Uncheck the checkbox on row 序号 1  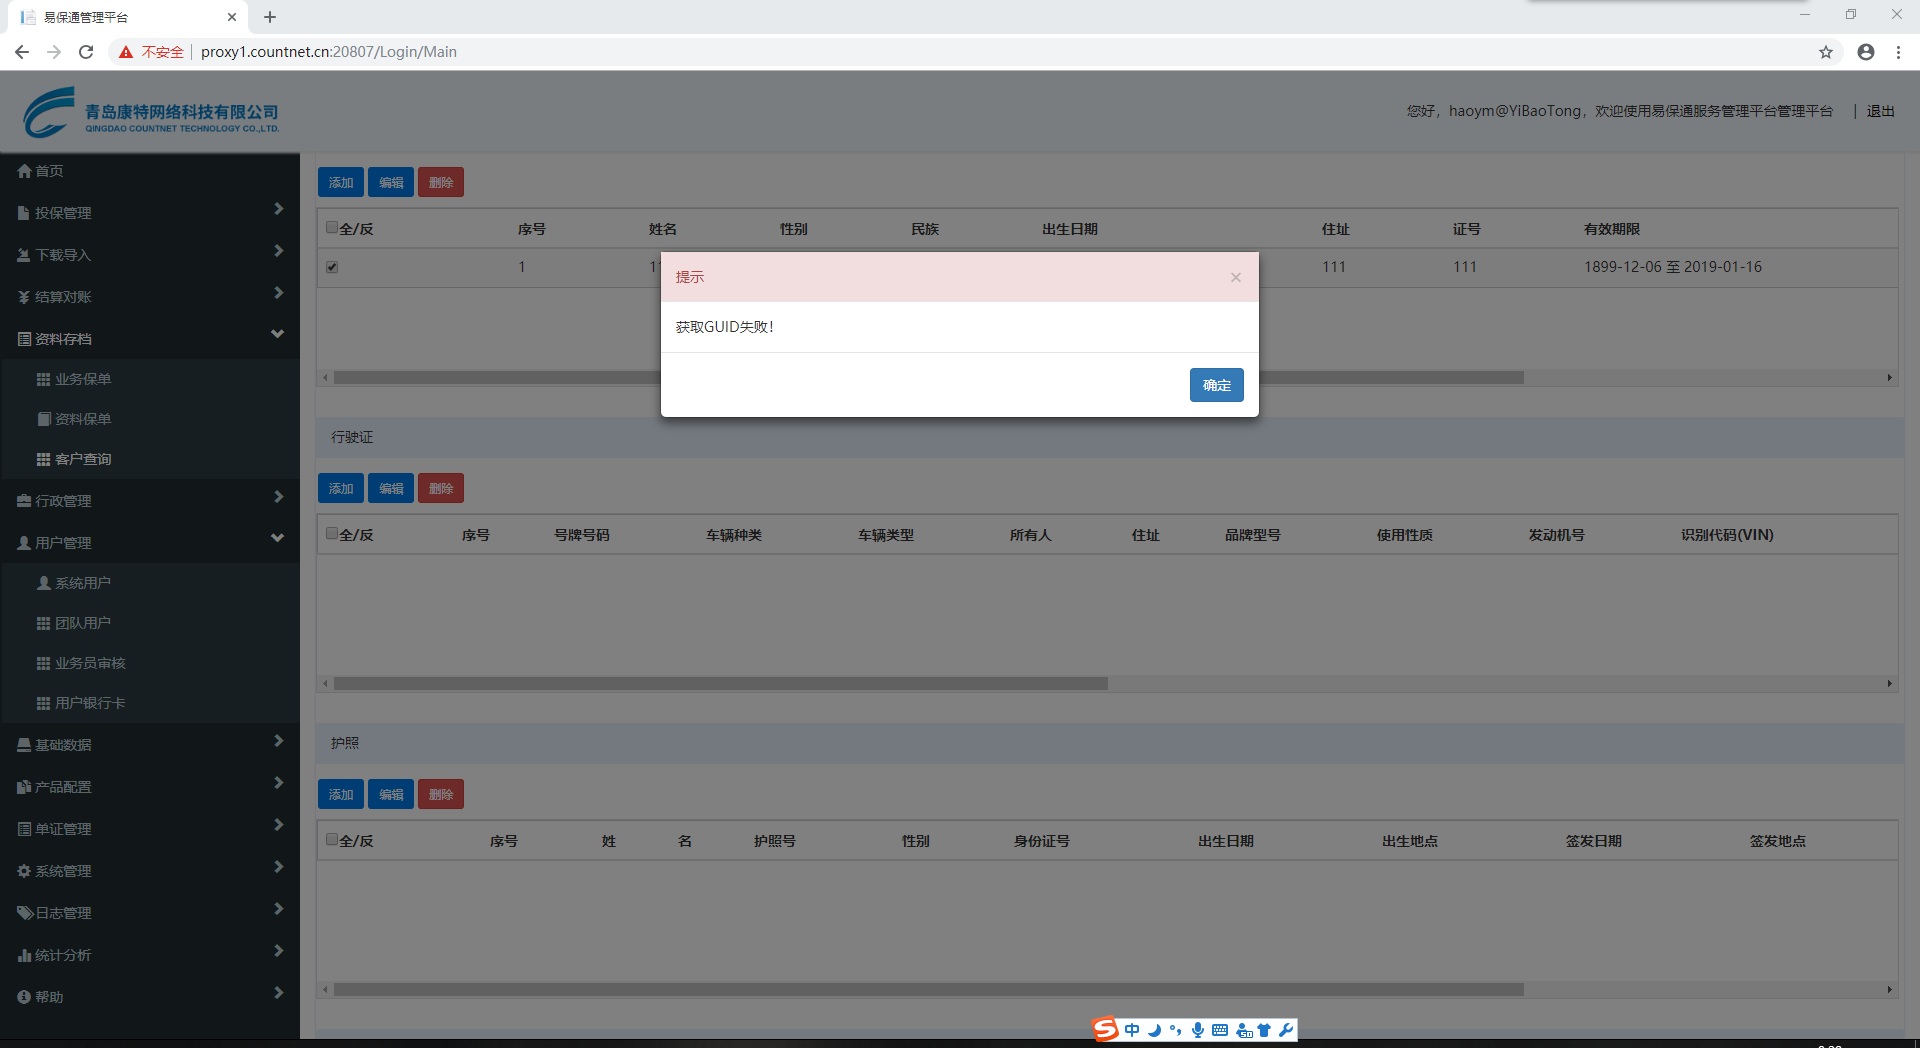(x=332, y=267)
